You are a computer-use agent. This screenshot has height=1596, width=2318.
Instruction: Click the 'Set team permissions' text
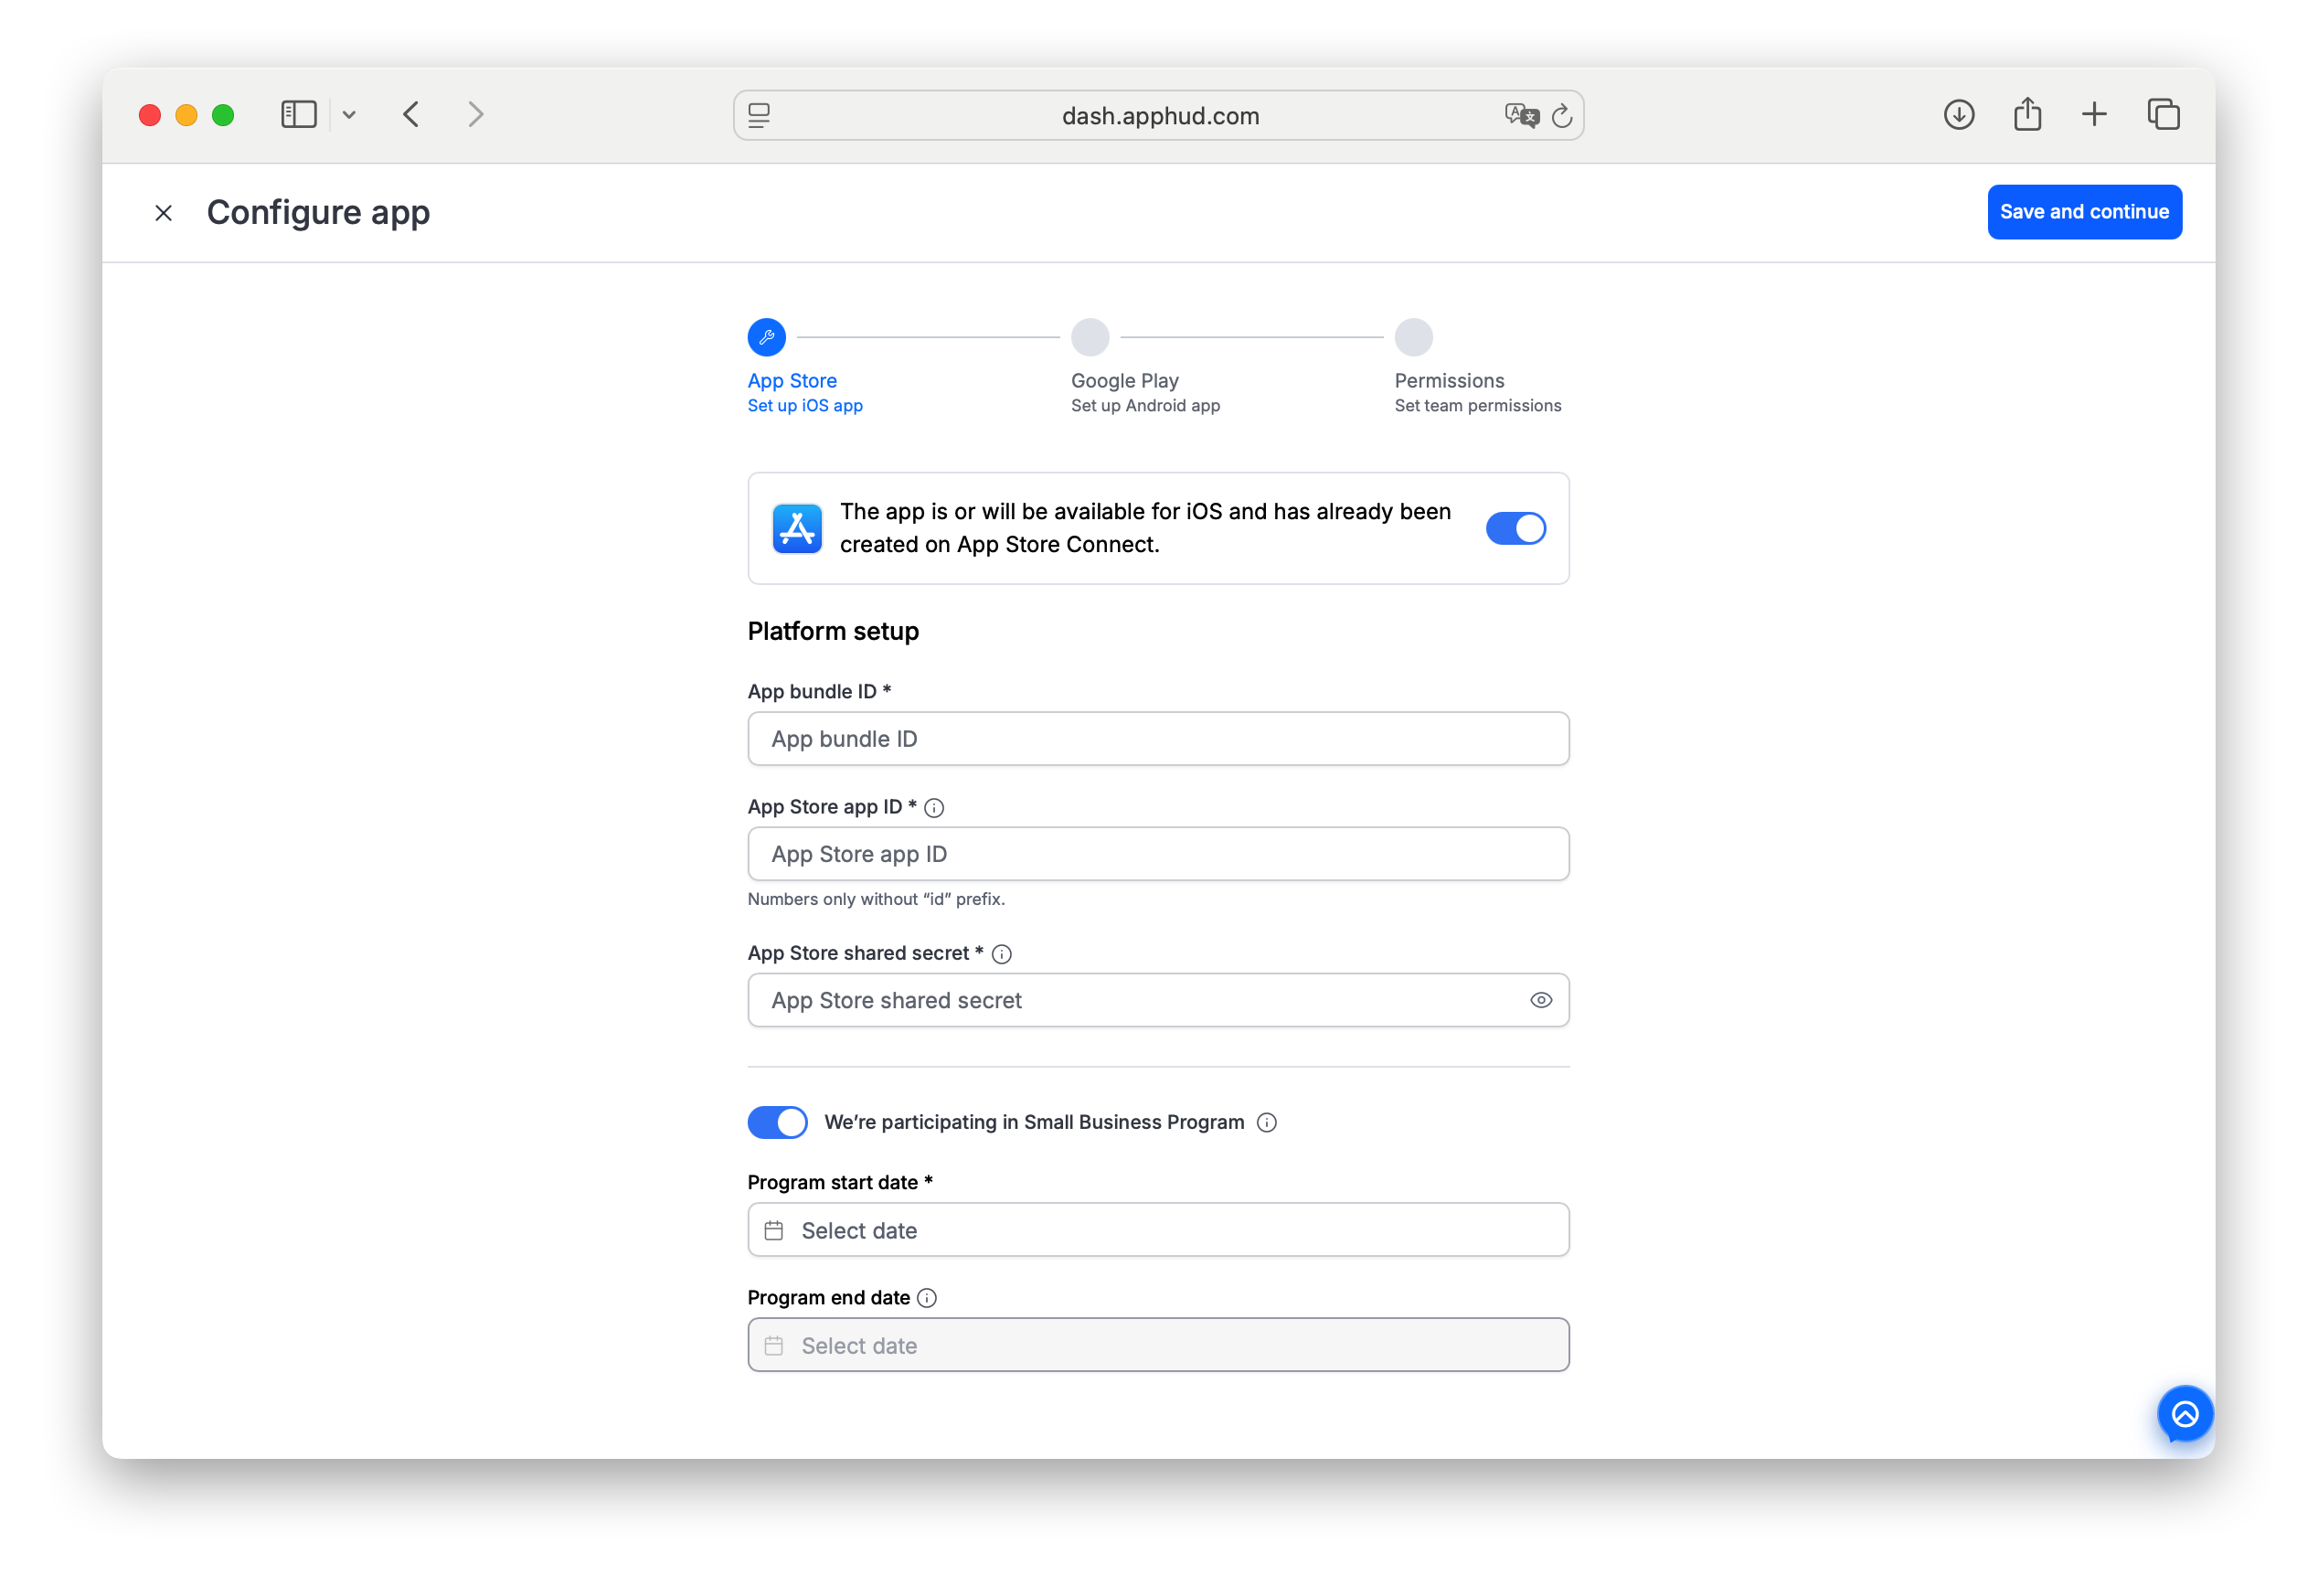[1478, 406]
